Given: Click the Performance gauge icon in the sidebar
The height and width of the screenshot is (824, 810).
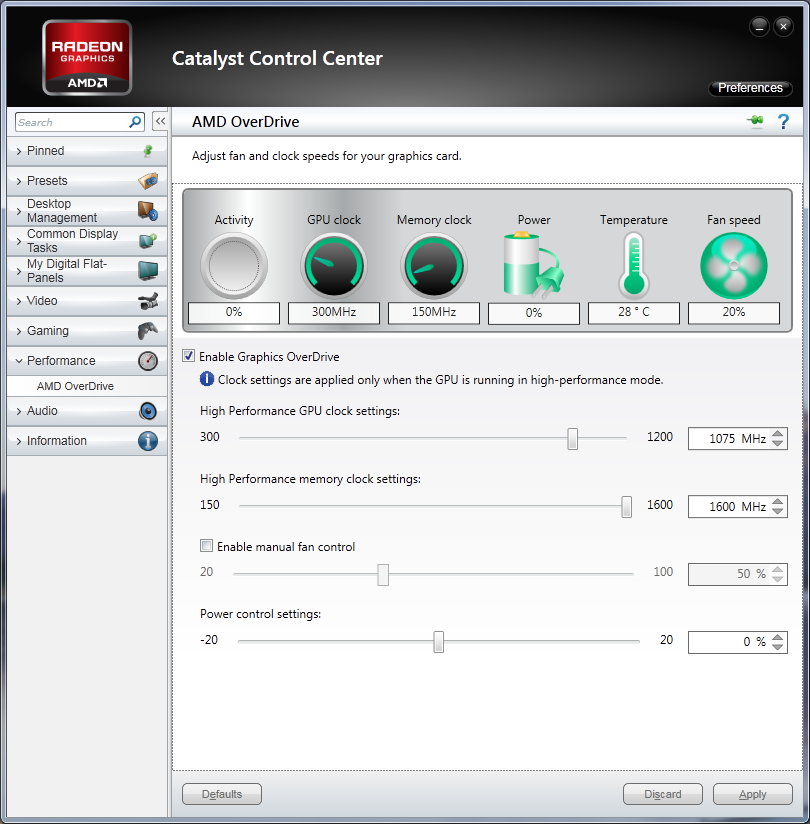Looking at the screenshot, I should pos(148,361).
